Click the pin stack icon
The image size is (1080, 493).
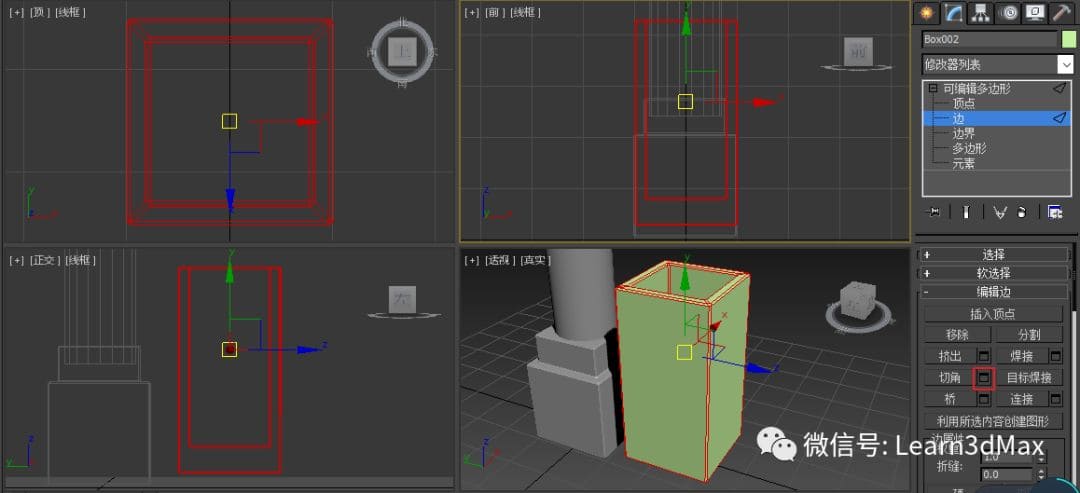point(934,212)
